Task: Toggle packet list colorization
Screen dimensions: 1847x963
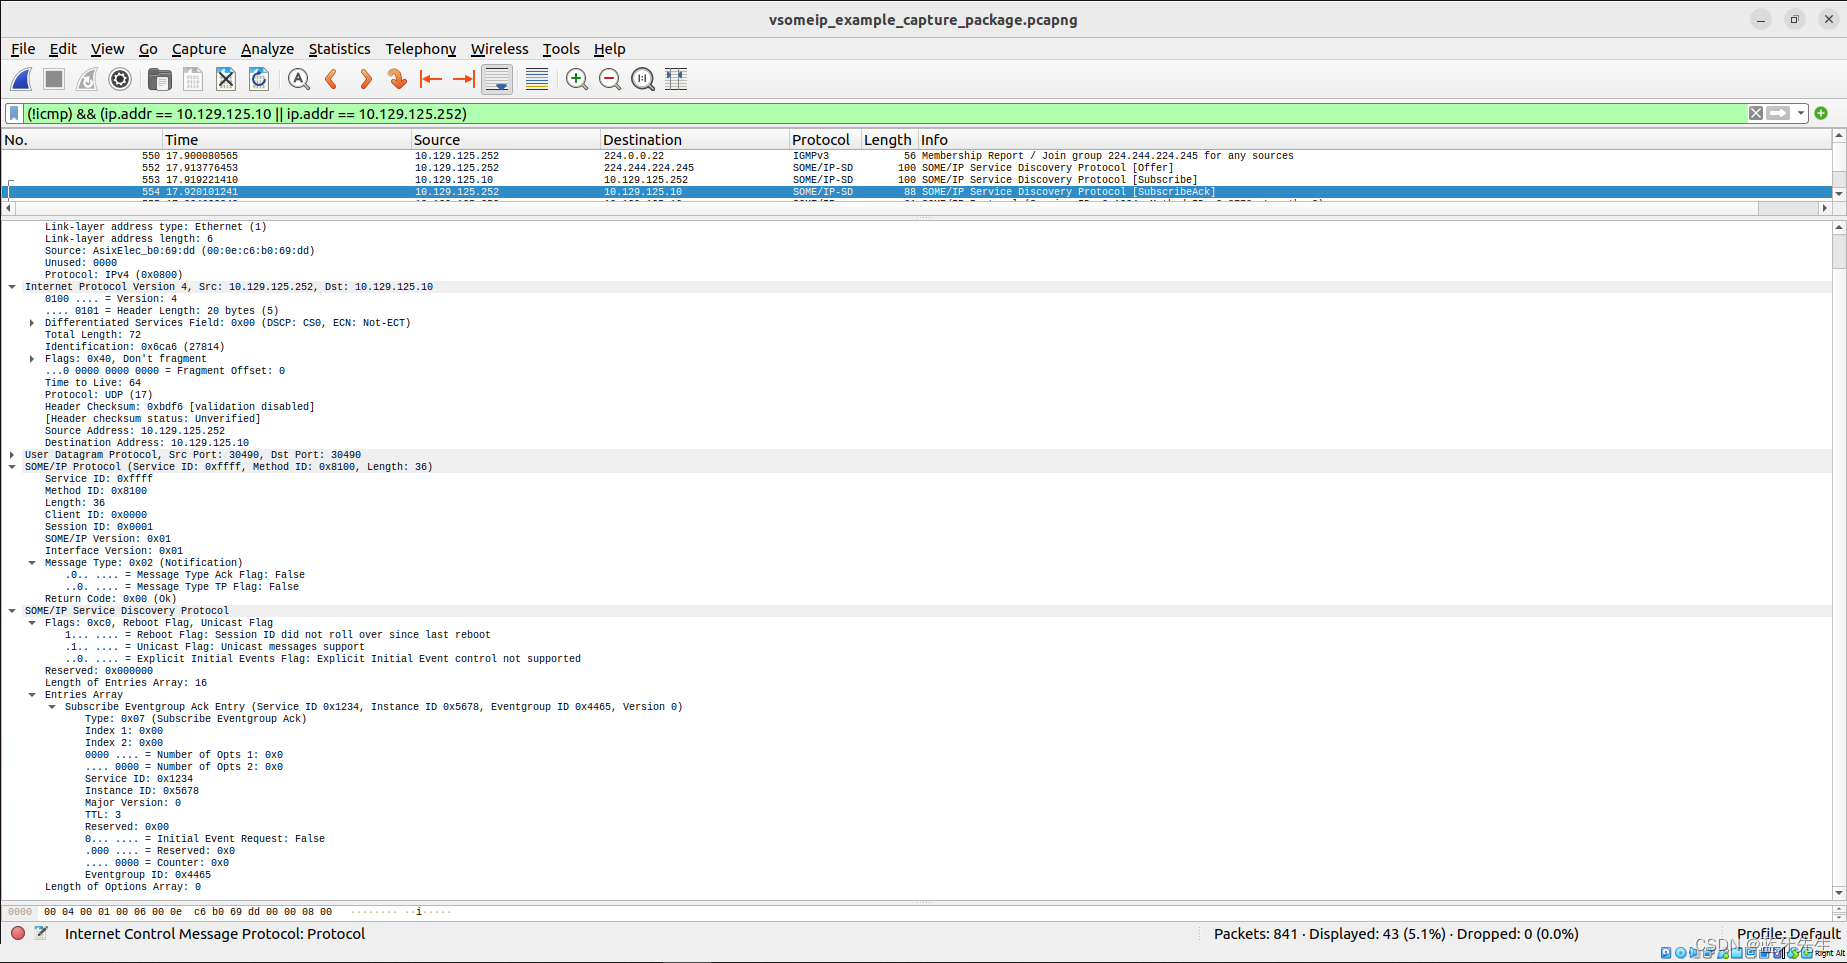Action: coord(536,79)
